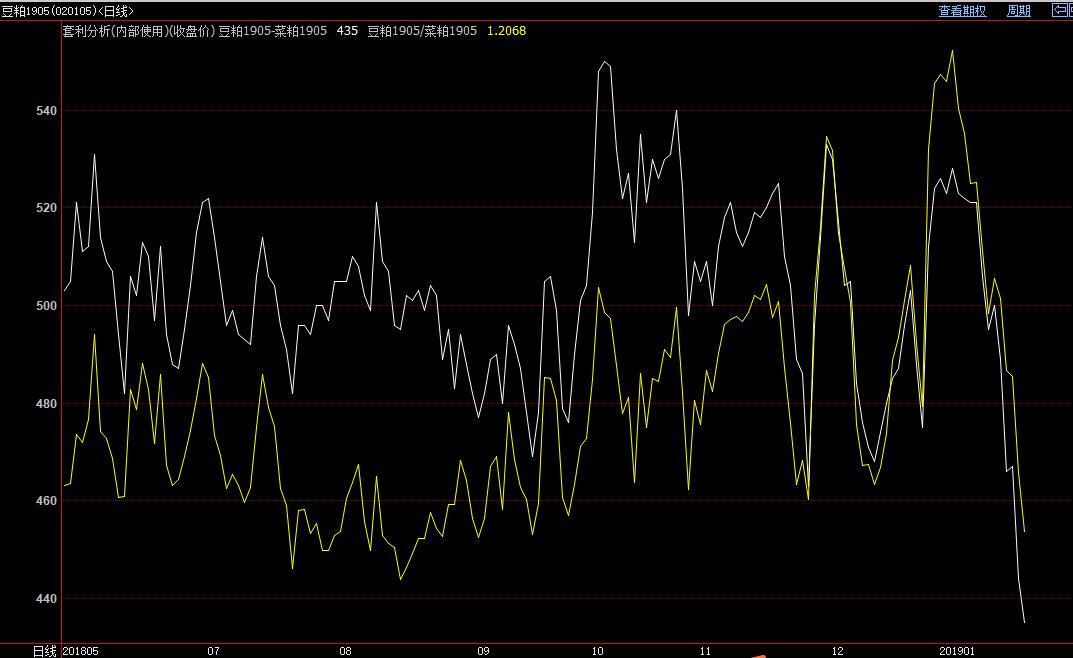Click the 540 price level on Y-axis

[44, 110]
